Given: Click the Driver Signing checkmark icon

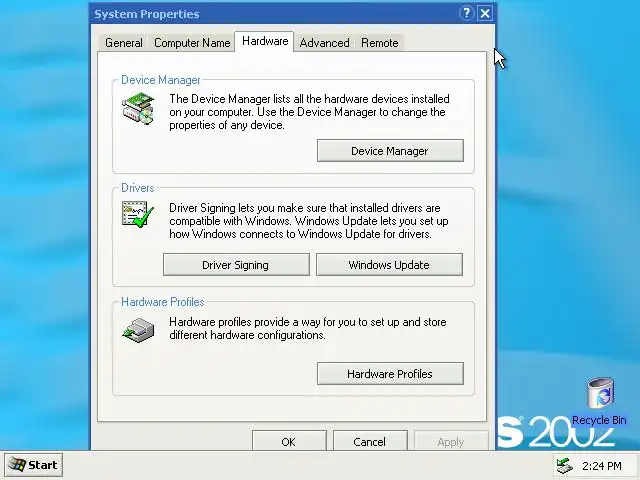Looking at the screenshot, I should point(138,214).
